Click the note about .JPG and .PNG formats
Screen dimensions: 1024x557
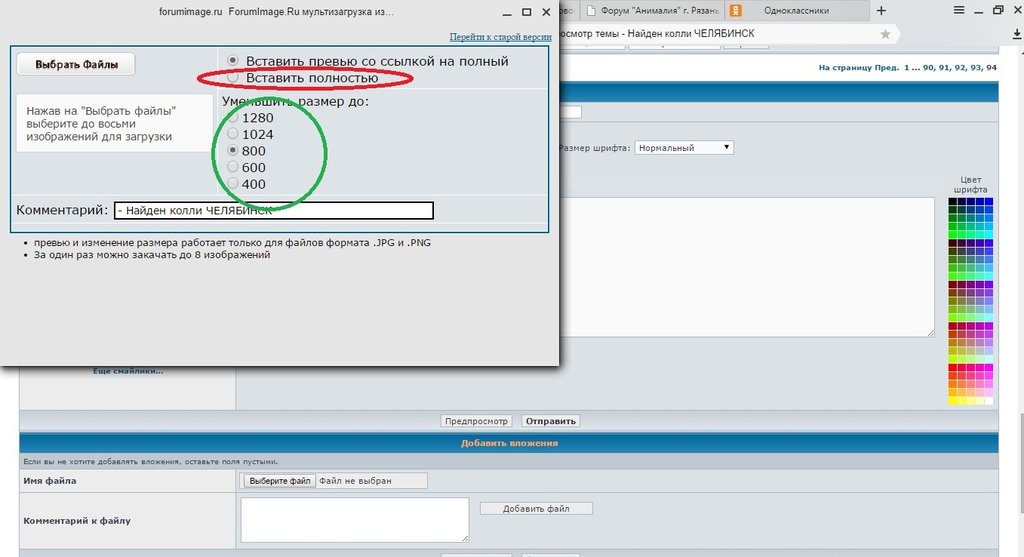point(232,242)
